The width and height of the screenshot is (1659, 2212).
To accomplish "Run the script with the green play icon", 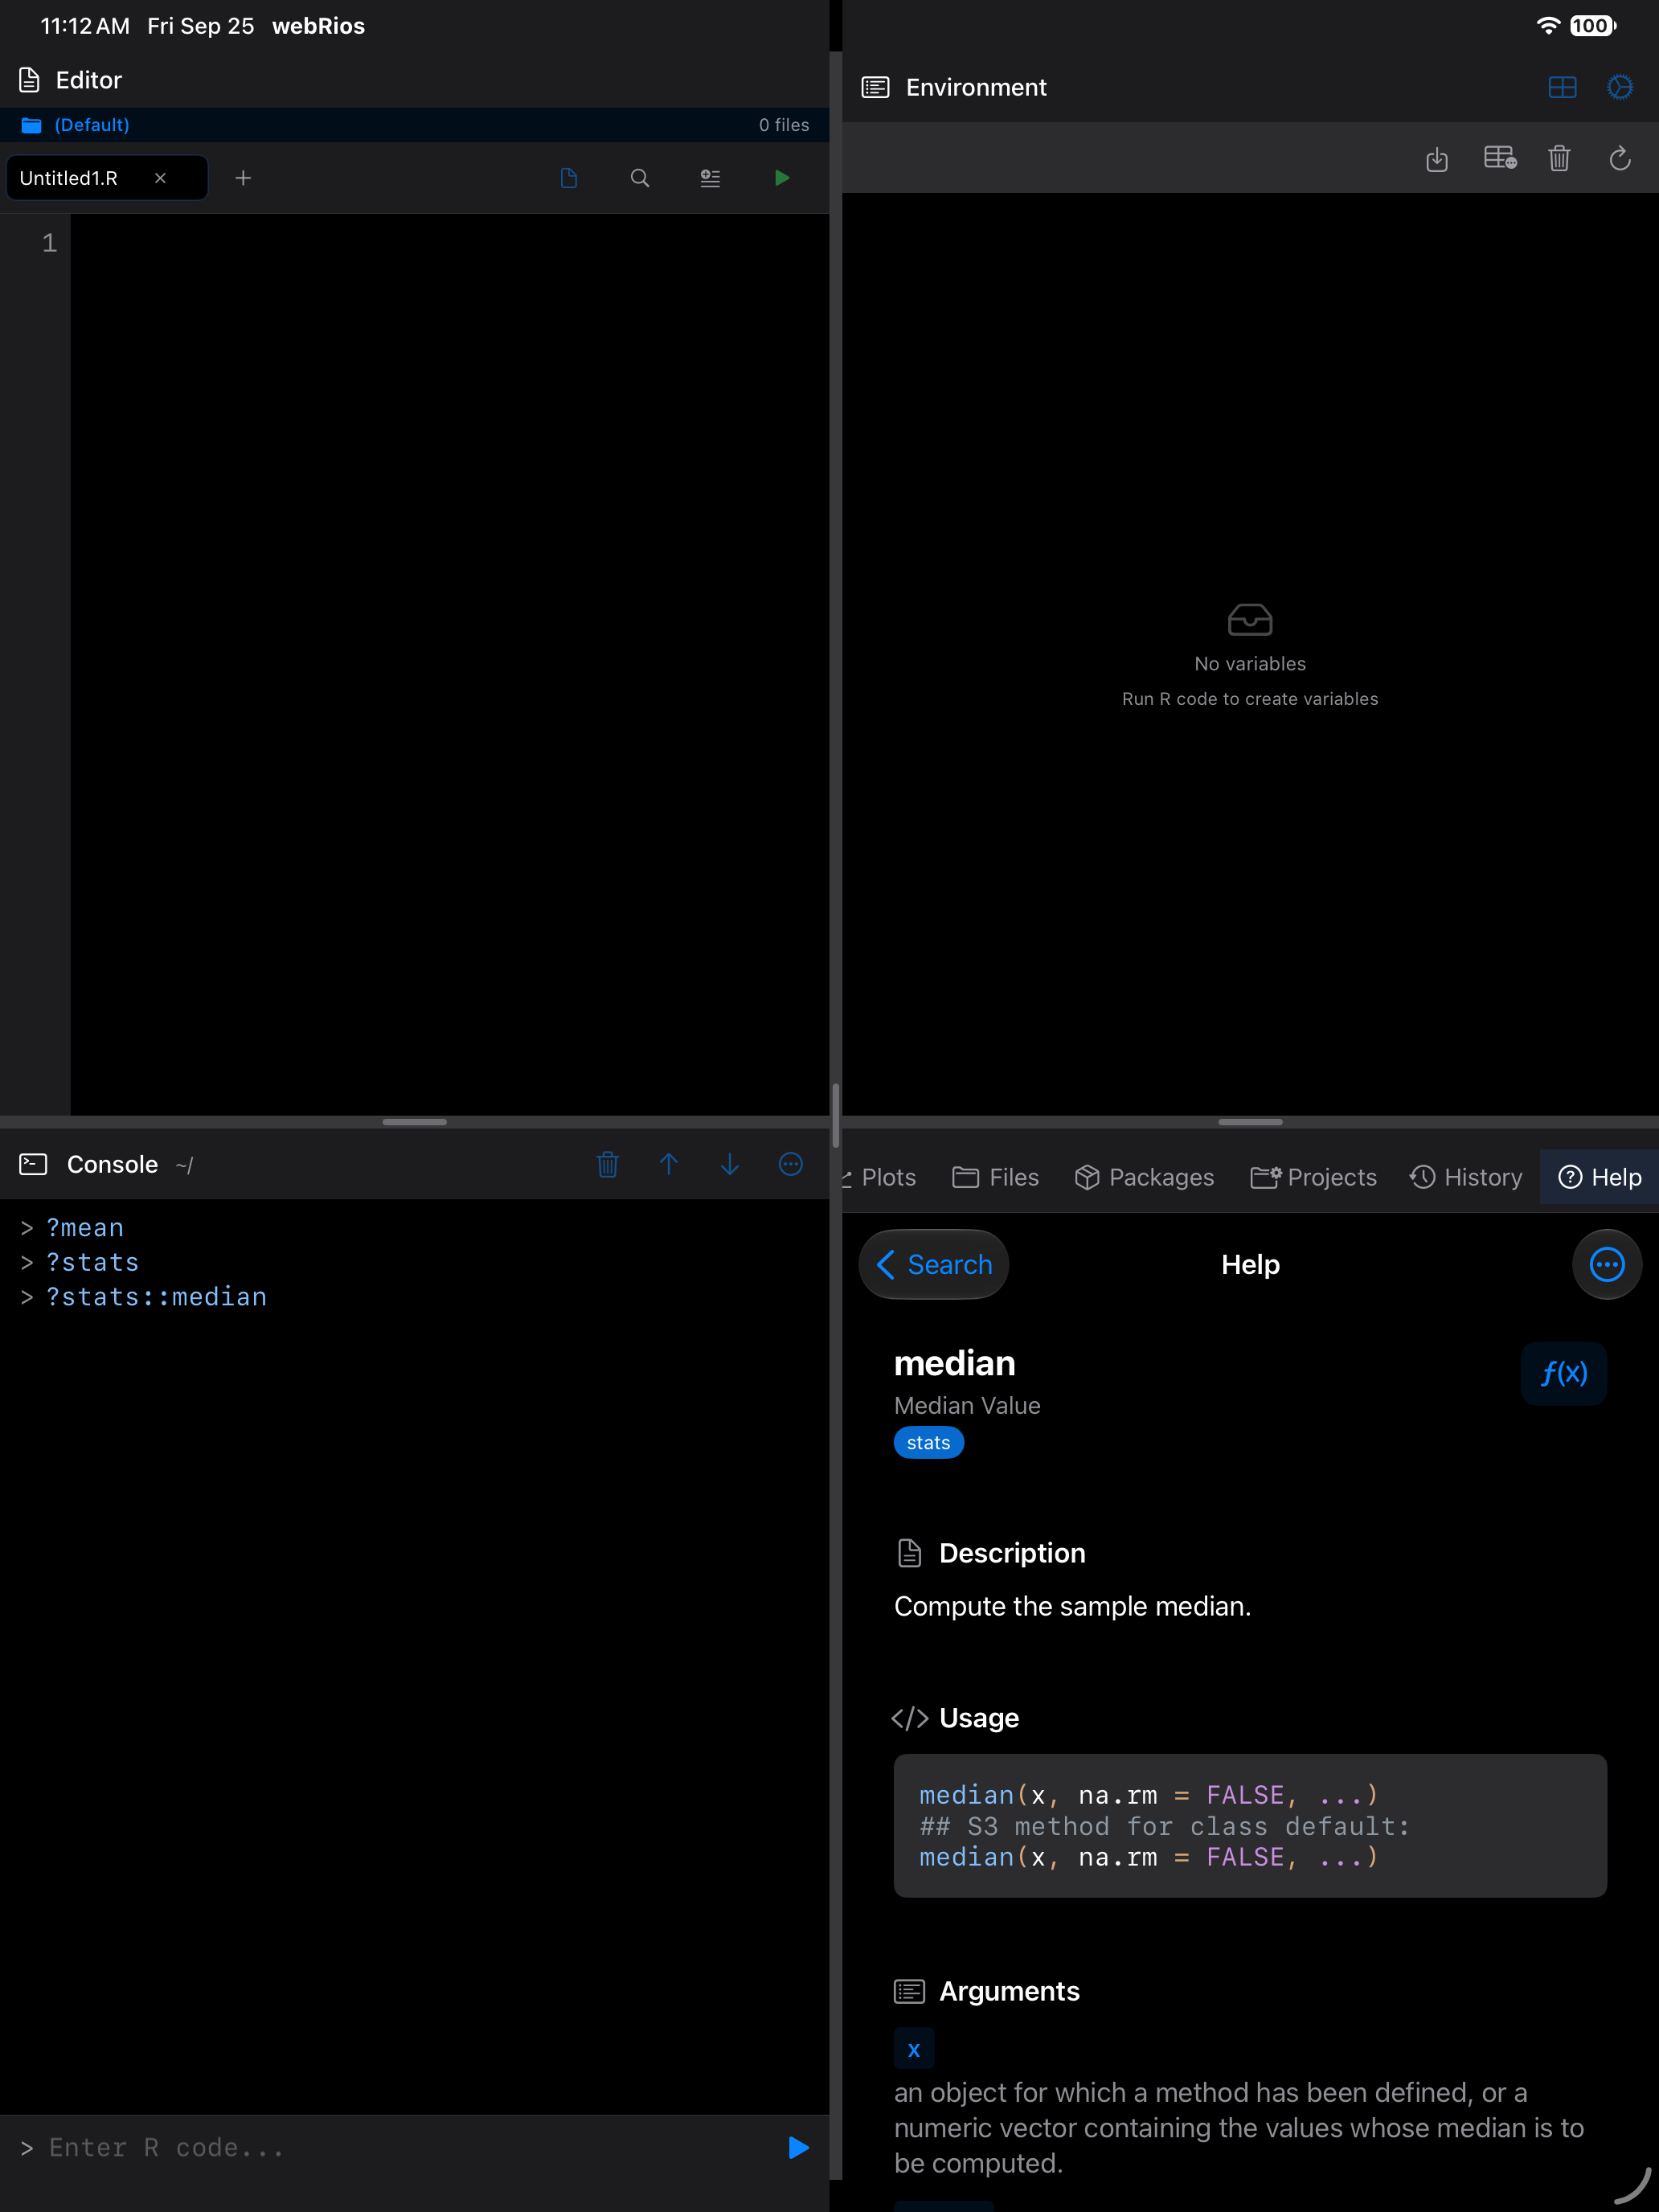I will (x=782, y=178).
